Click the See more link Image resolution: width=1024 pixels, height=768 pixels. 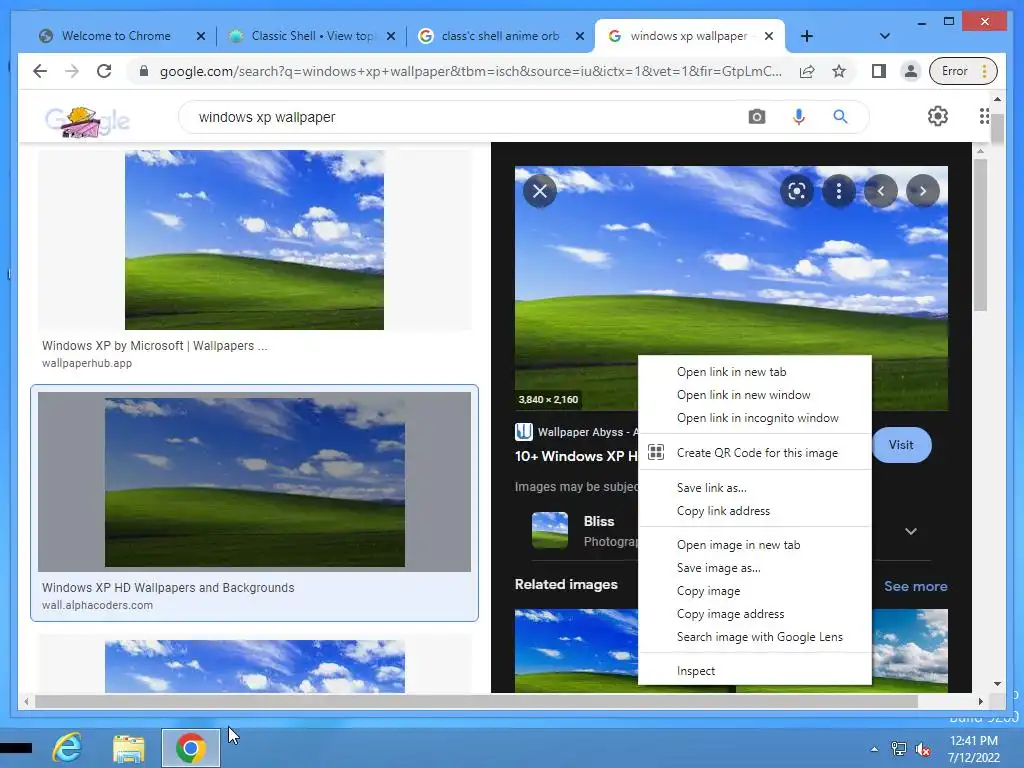pos(916,586)
